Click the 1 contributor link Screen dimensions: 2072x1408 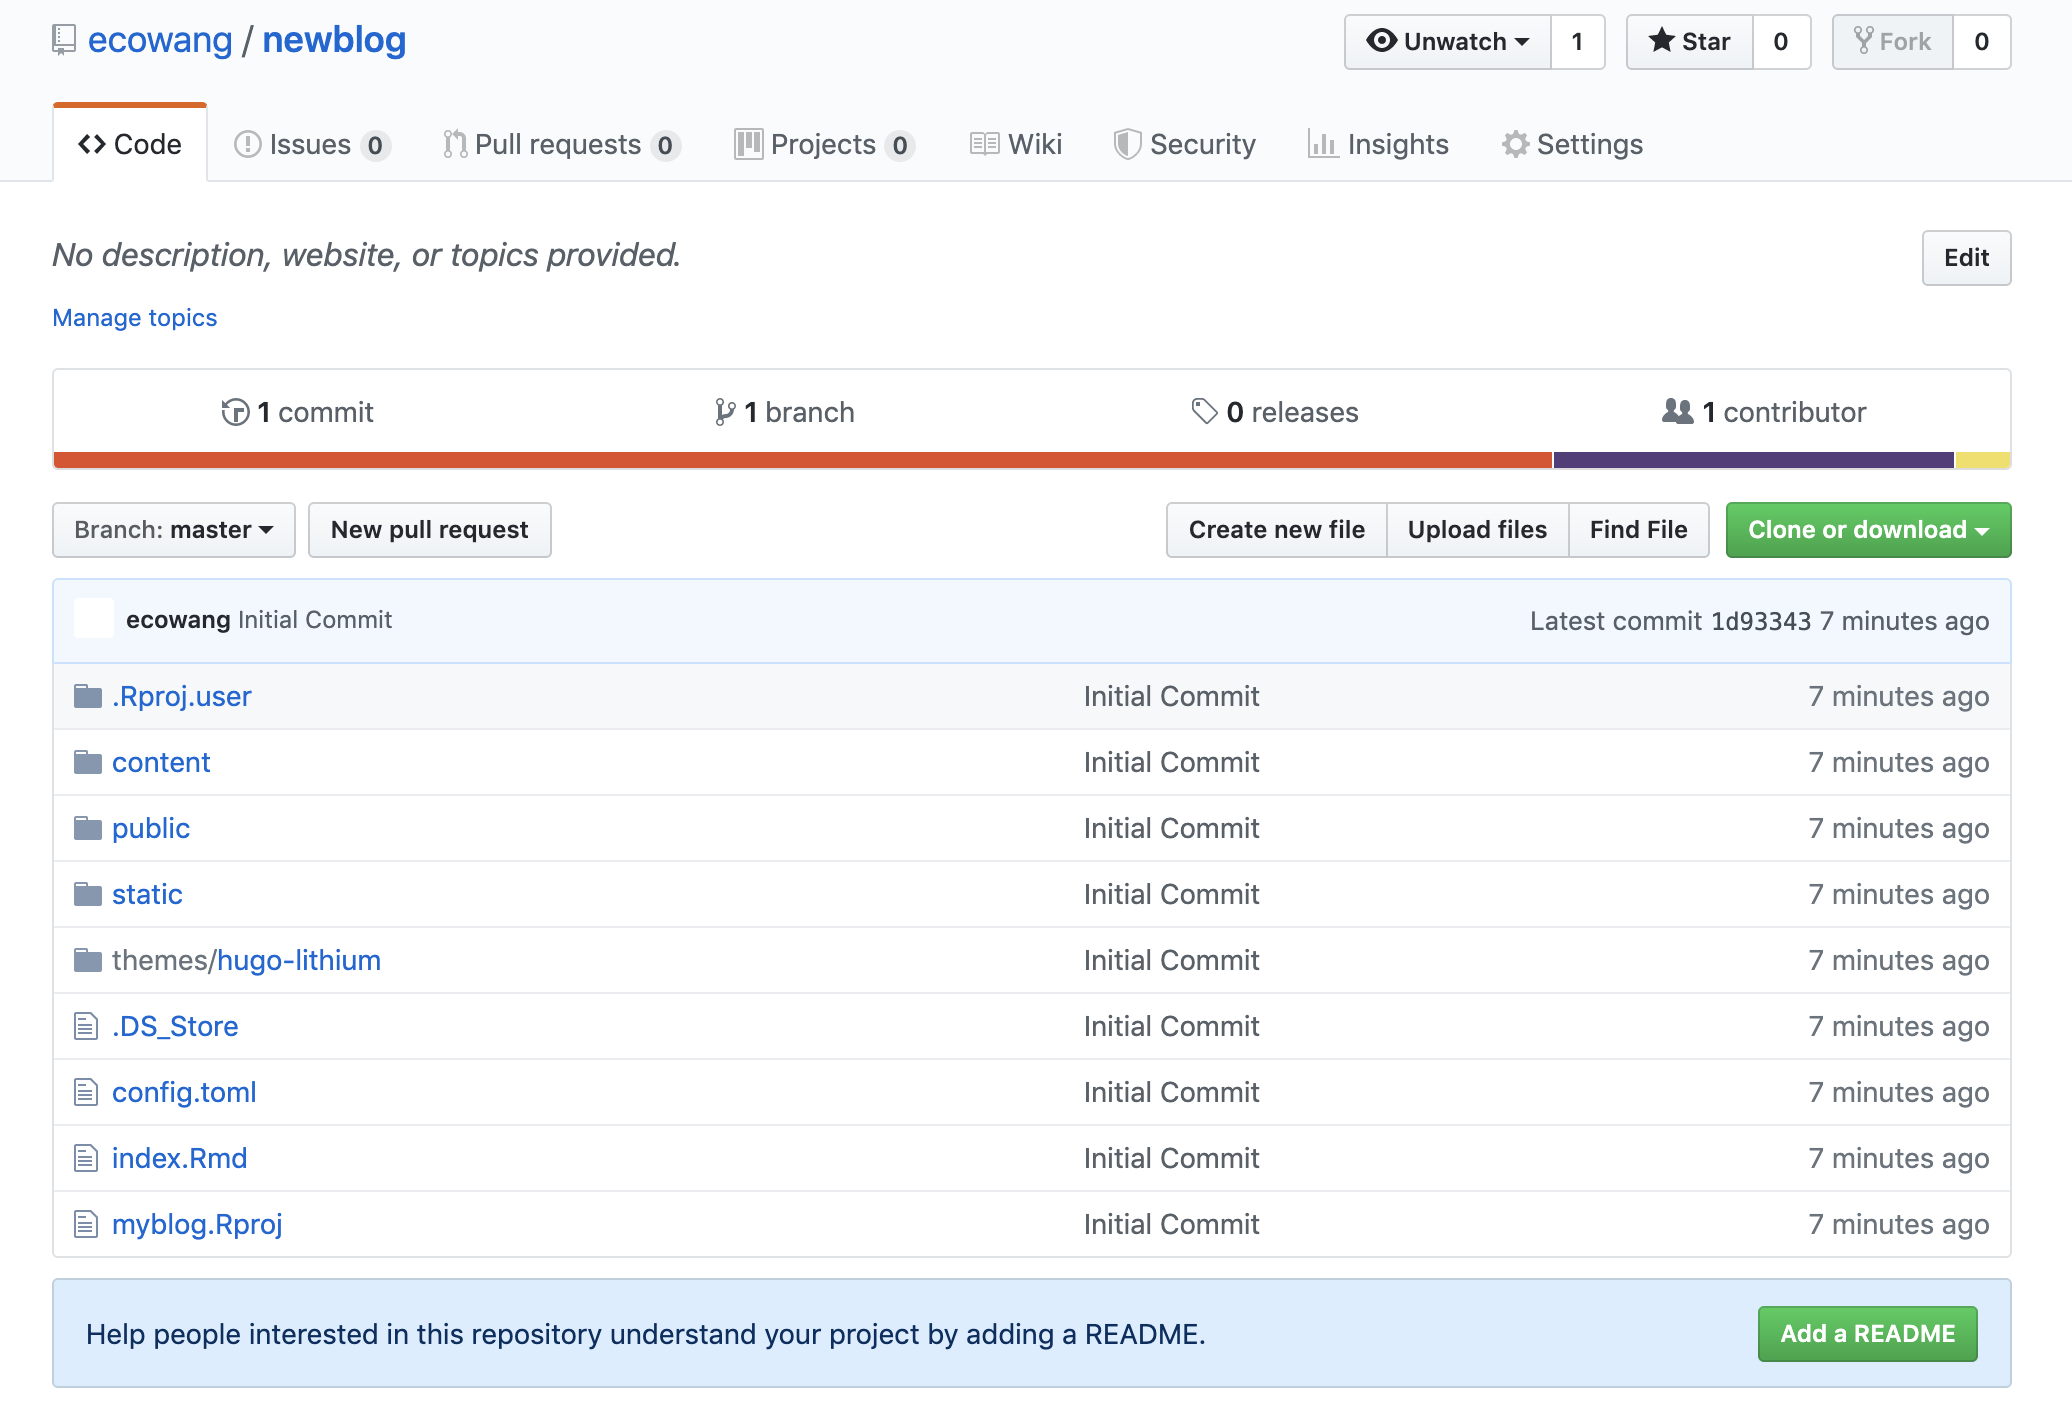[1764, 412]
